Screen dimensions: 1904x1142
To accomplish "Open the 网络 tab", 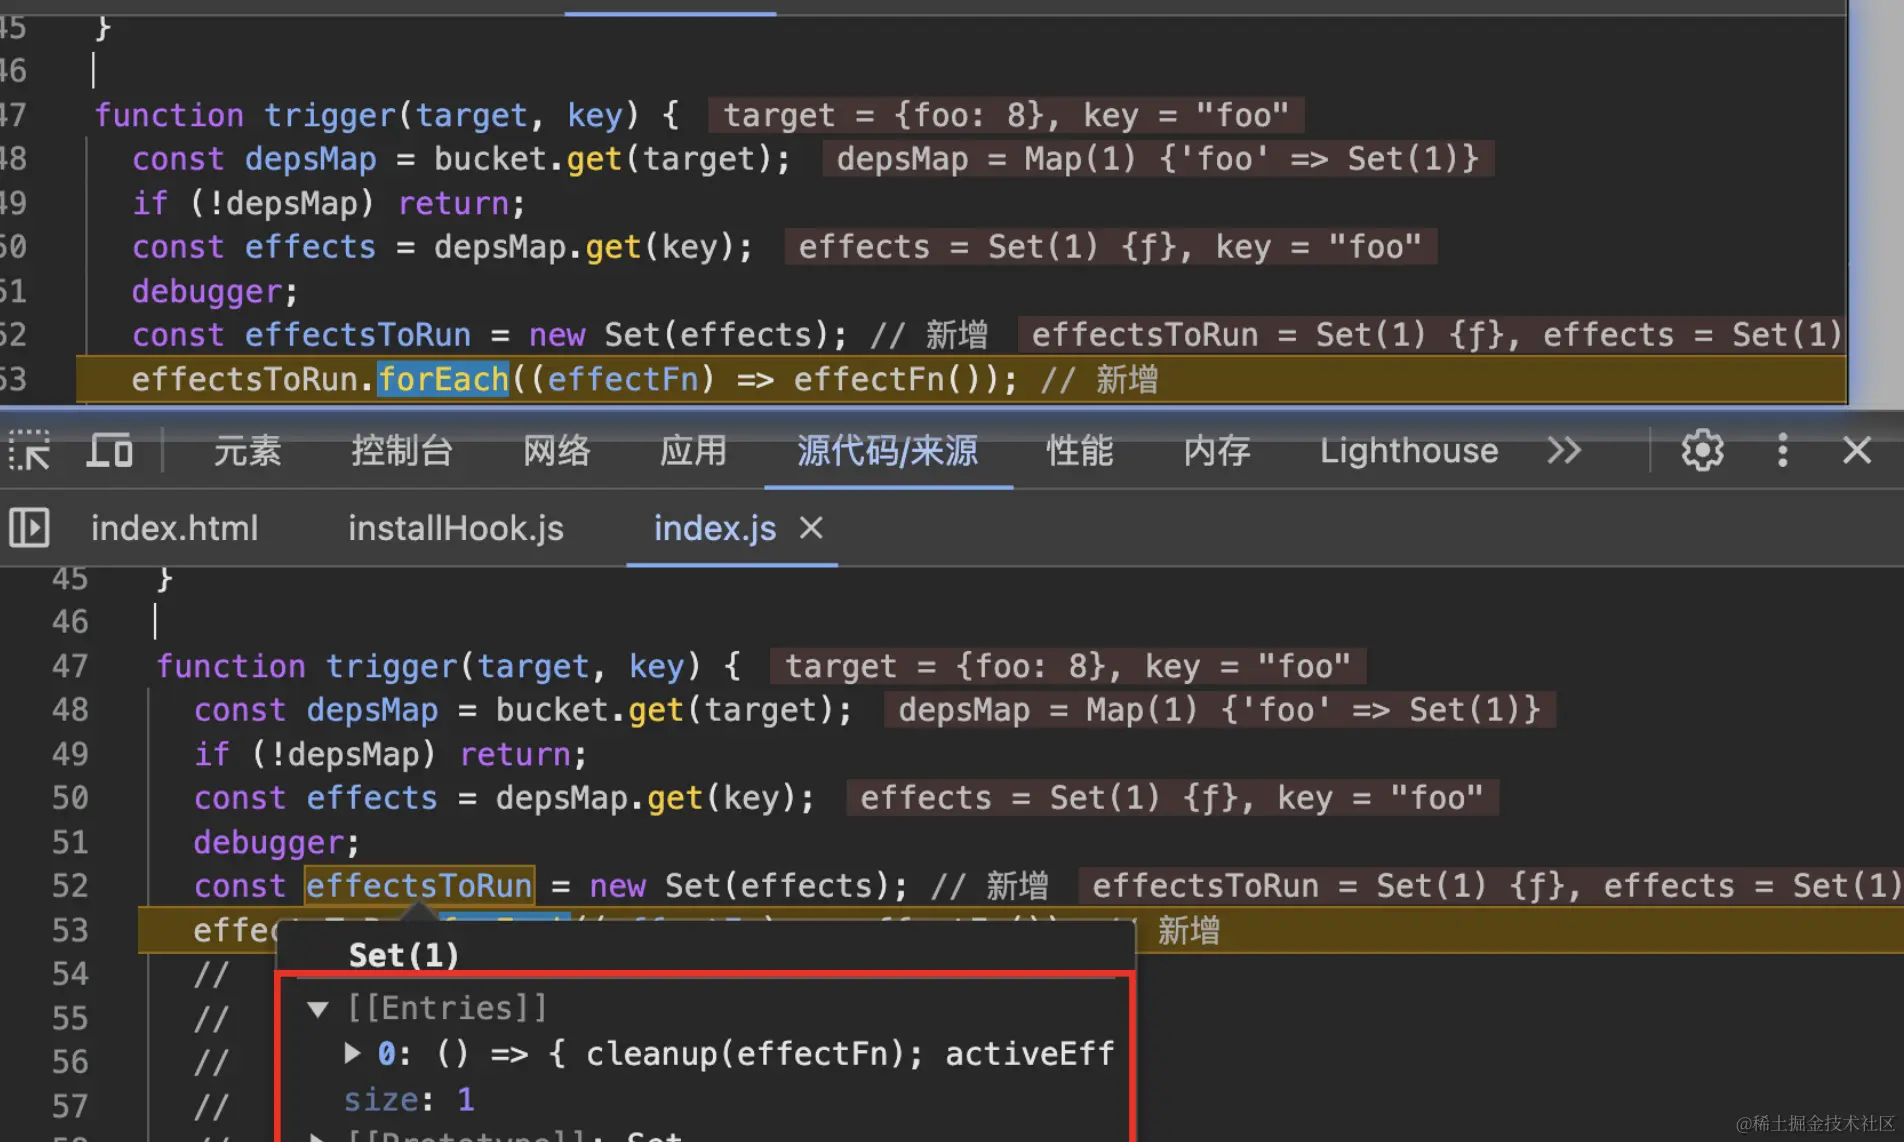I will click(557, 451).
